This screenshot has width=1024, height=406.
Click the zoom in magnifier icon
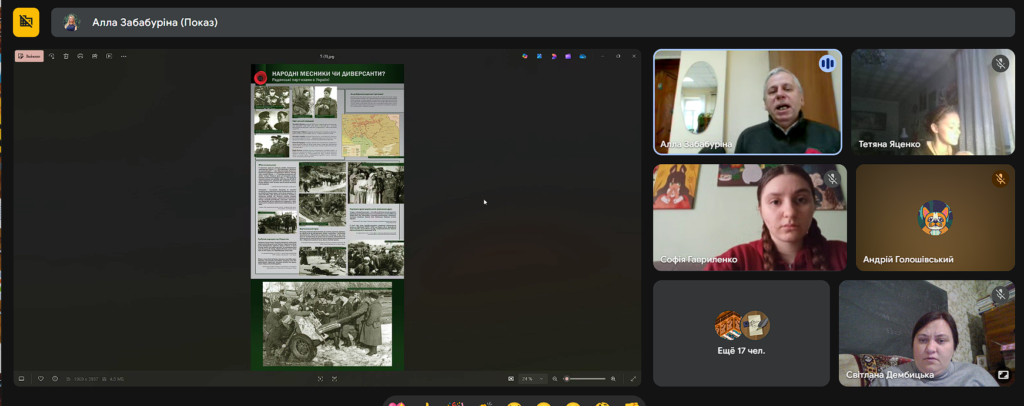(x=616, y=379)
